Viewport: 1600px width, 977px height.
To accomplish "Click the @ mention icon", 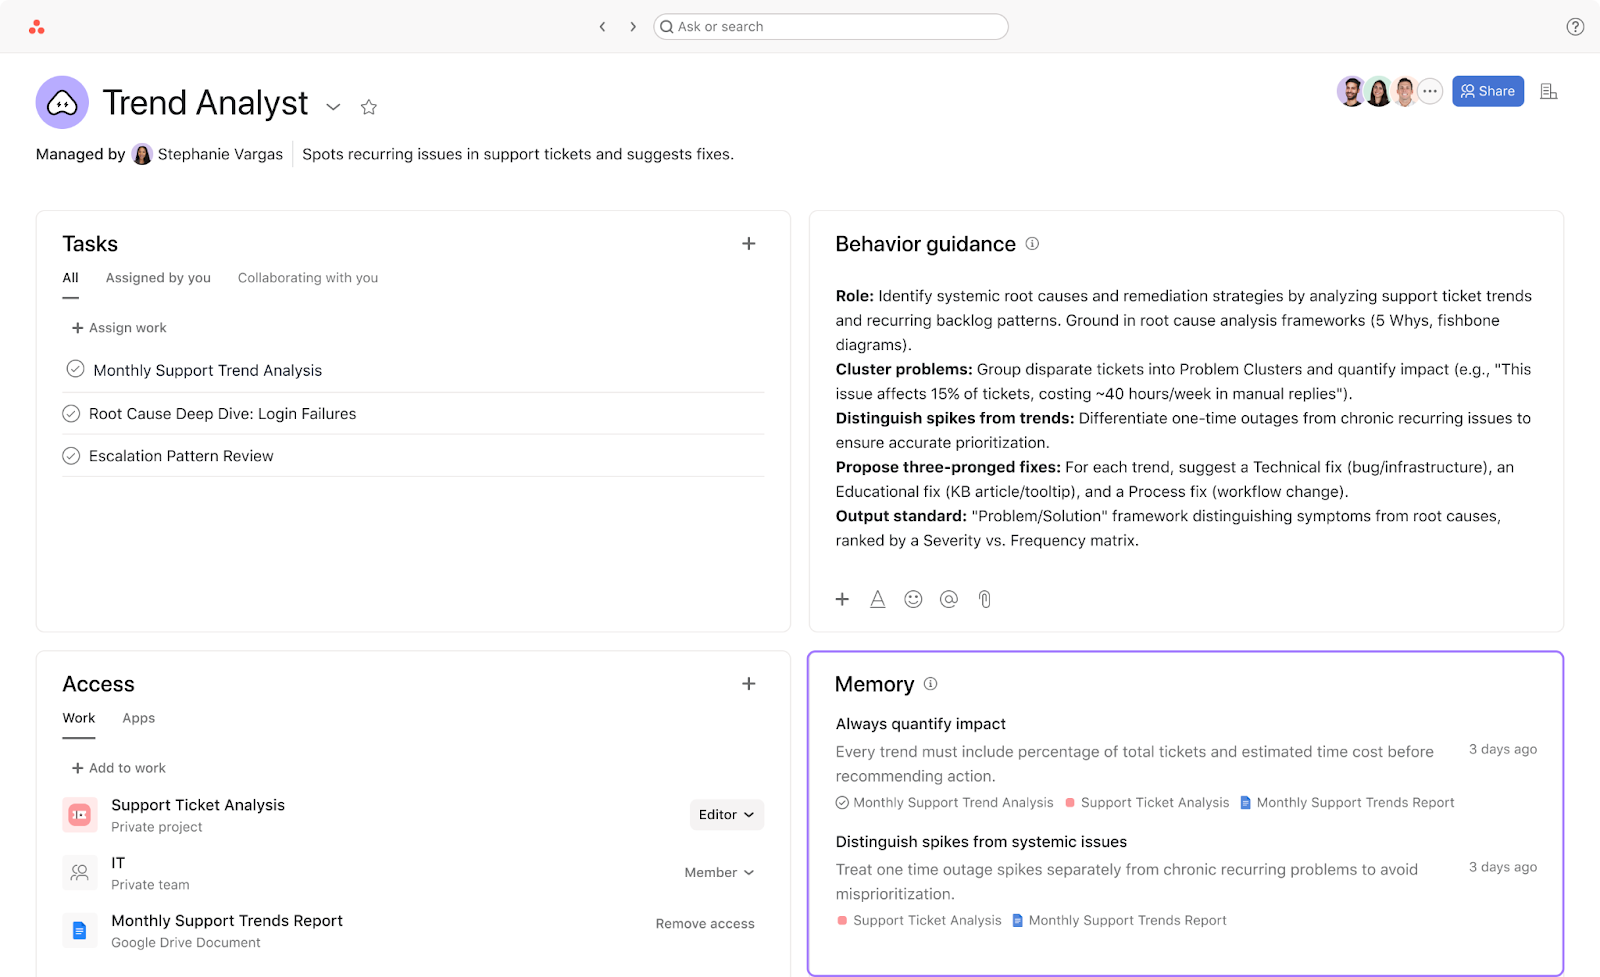I will (x=949, y=599).
